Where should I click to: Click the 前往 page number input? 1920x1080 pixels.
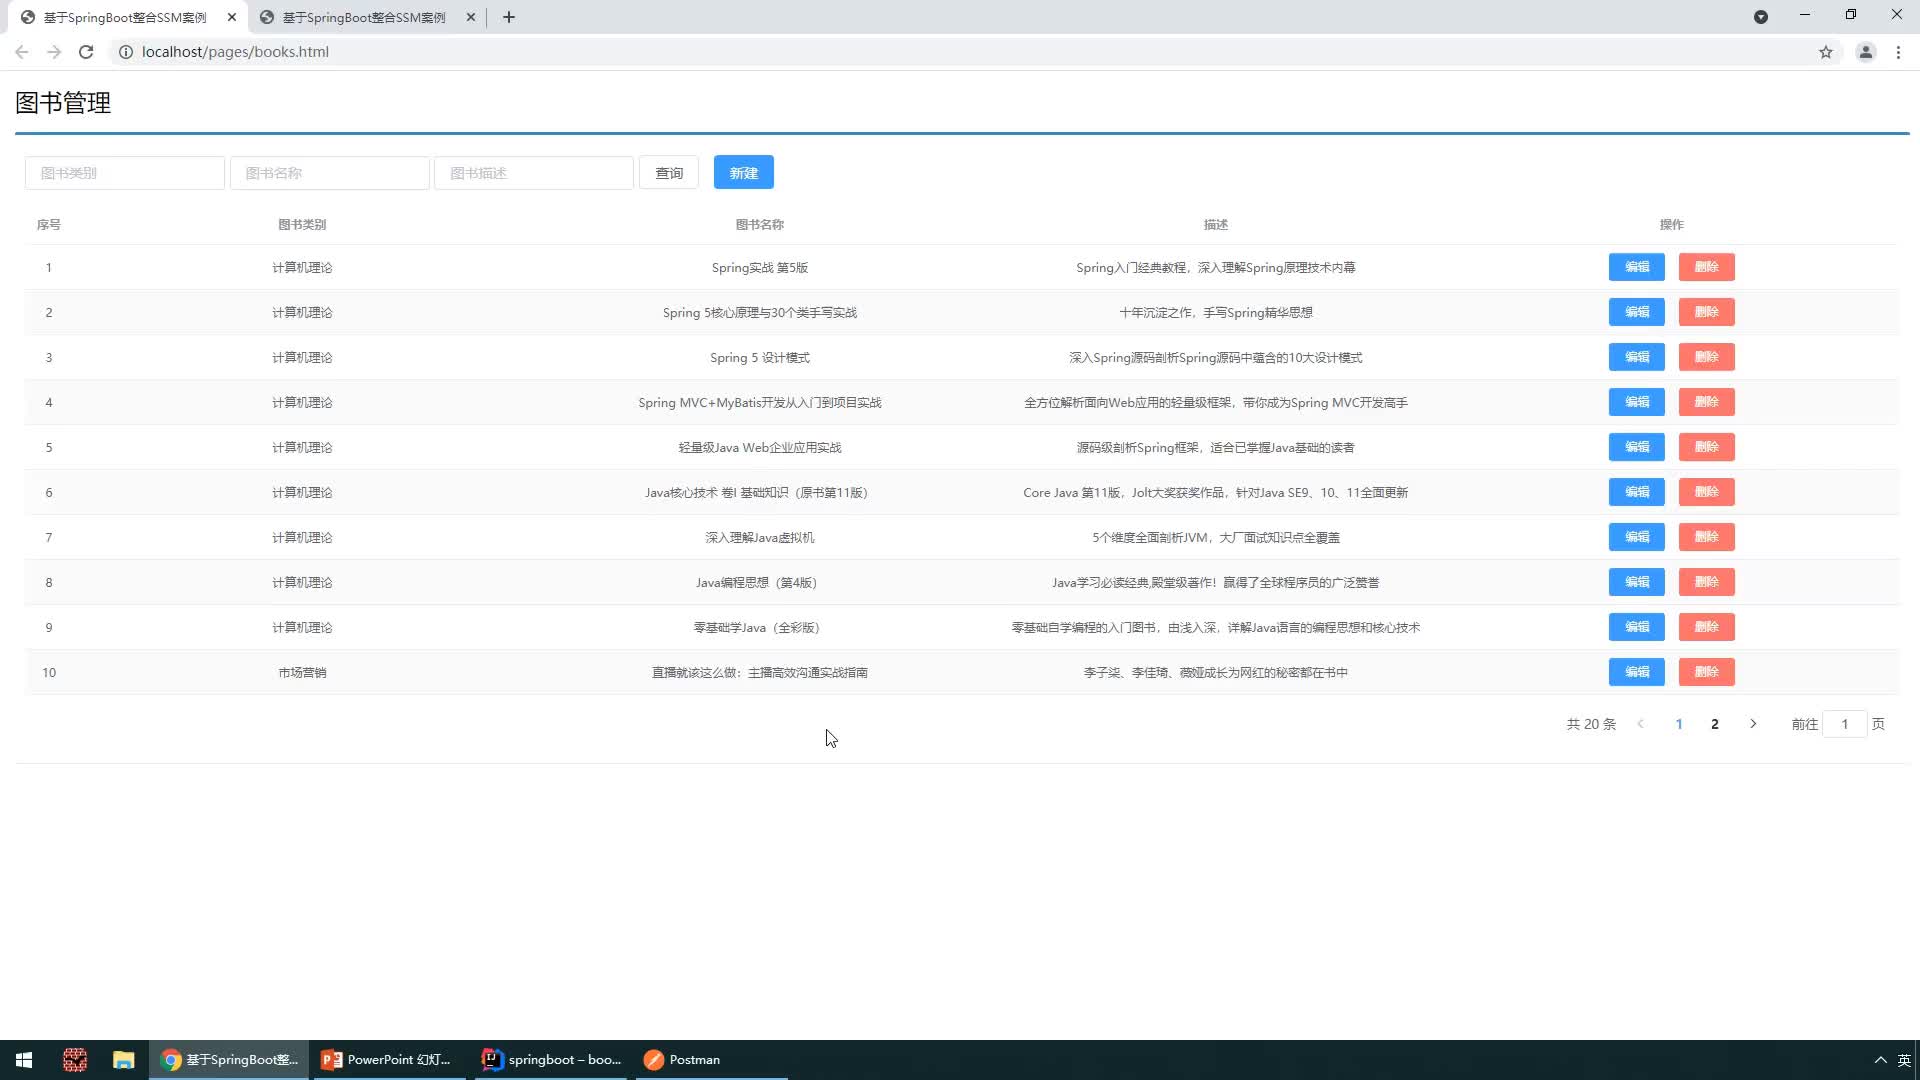pos(1845,724)
